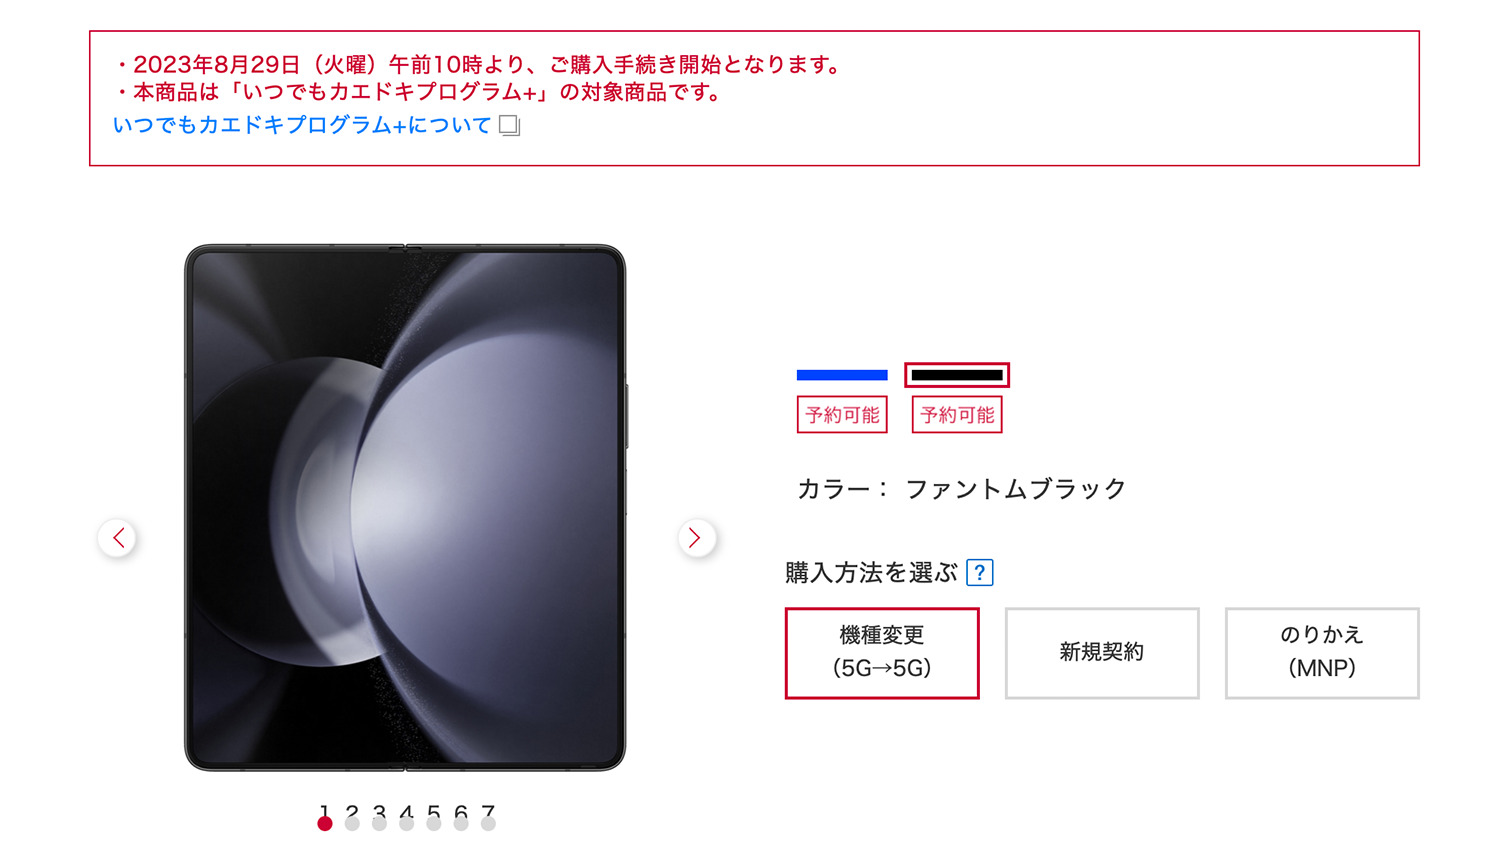
Task: Jump to image 2 carousel dot
Action: click(352, 823)
